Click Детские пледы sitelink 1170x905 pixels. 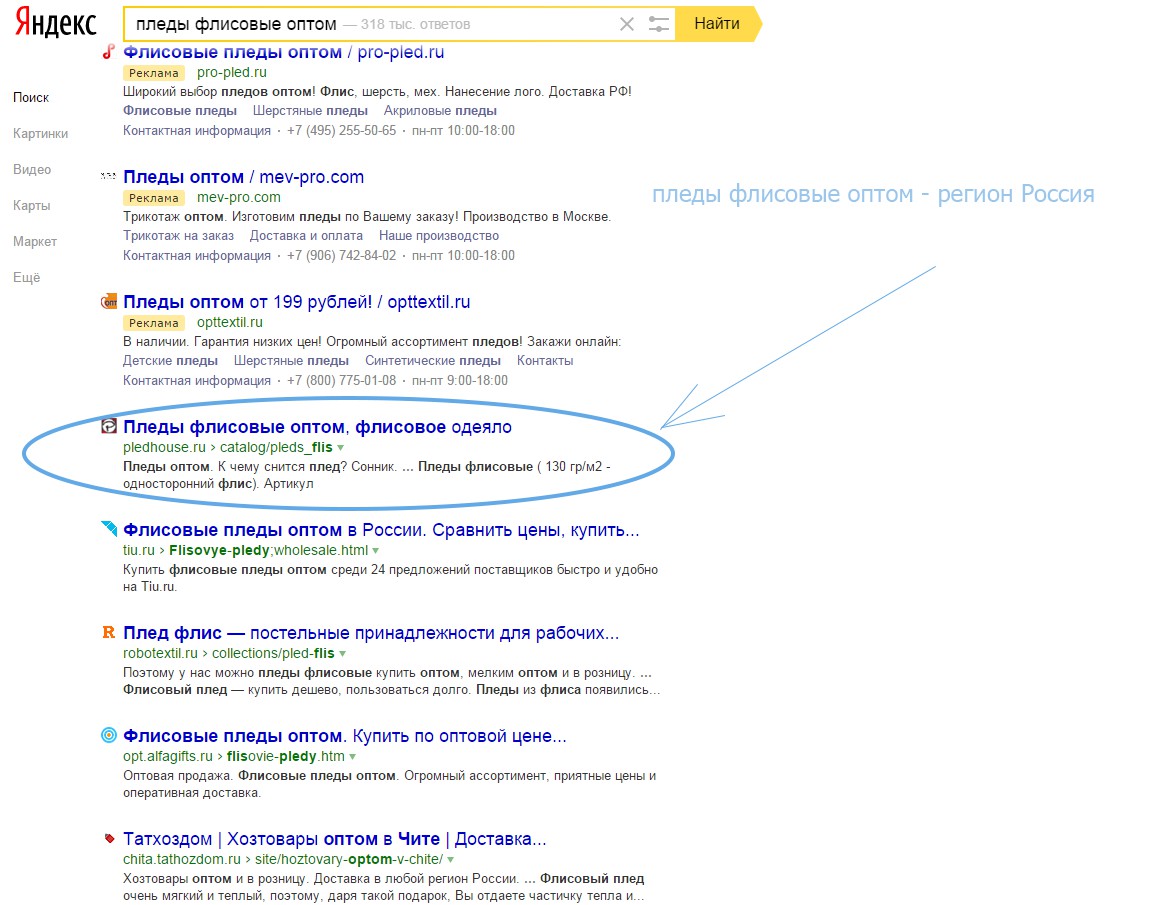(170, 361)
